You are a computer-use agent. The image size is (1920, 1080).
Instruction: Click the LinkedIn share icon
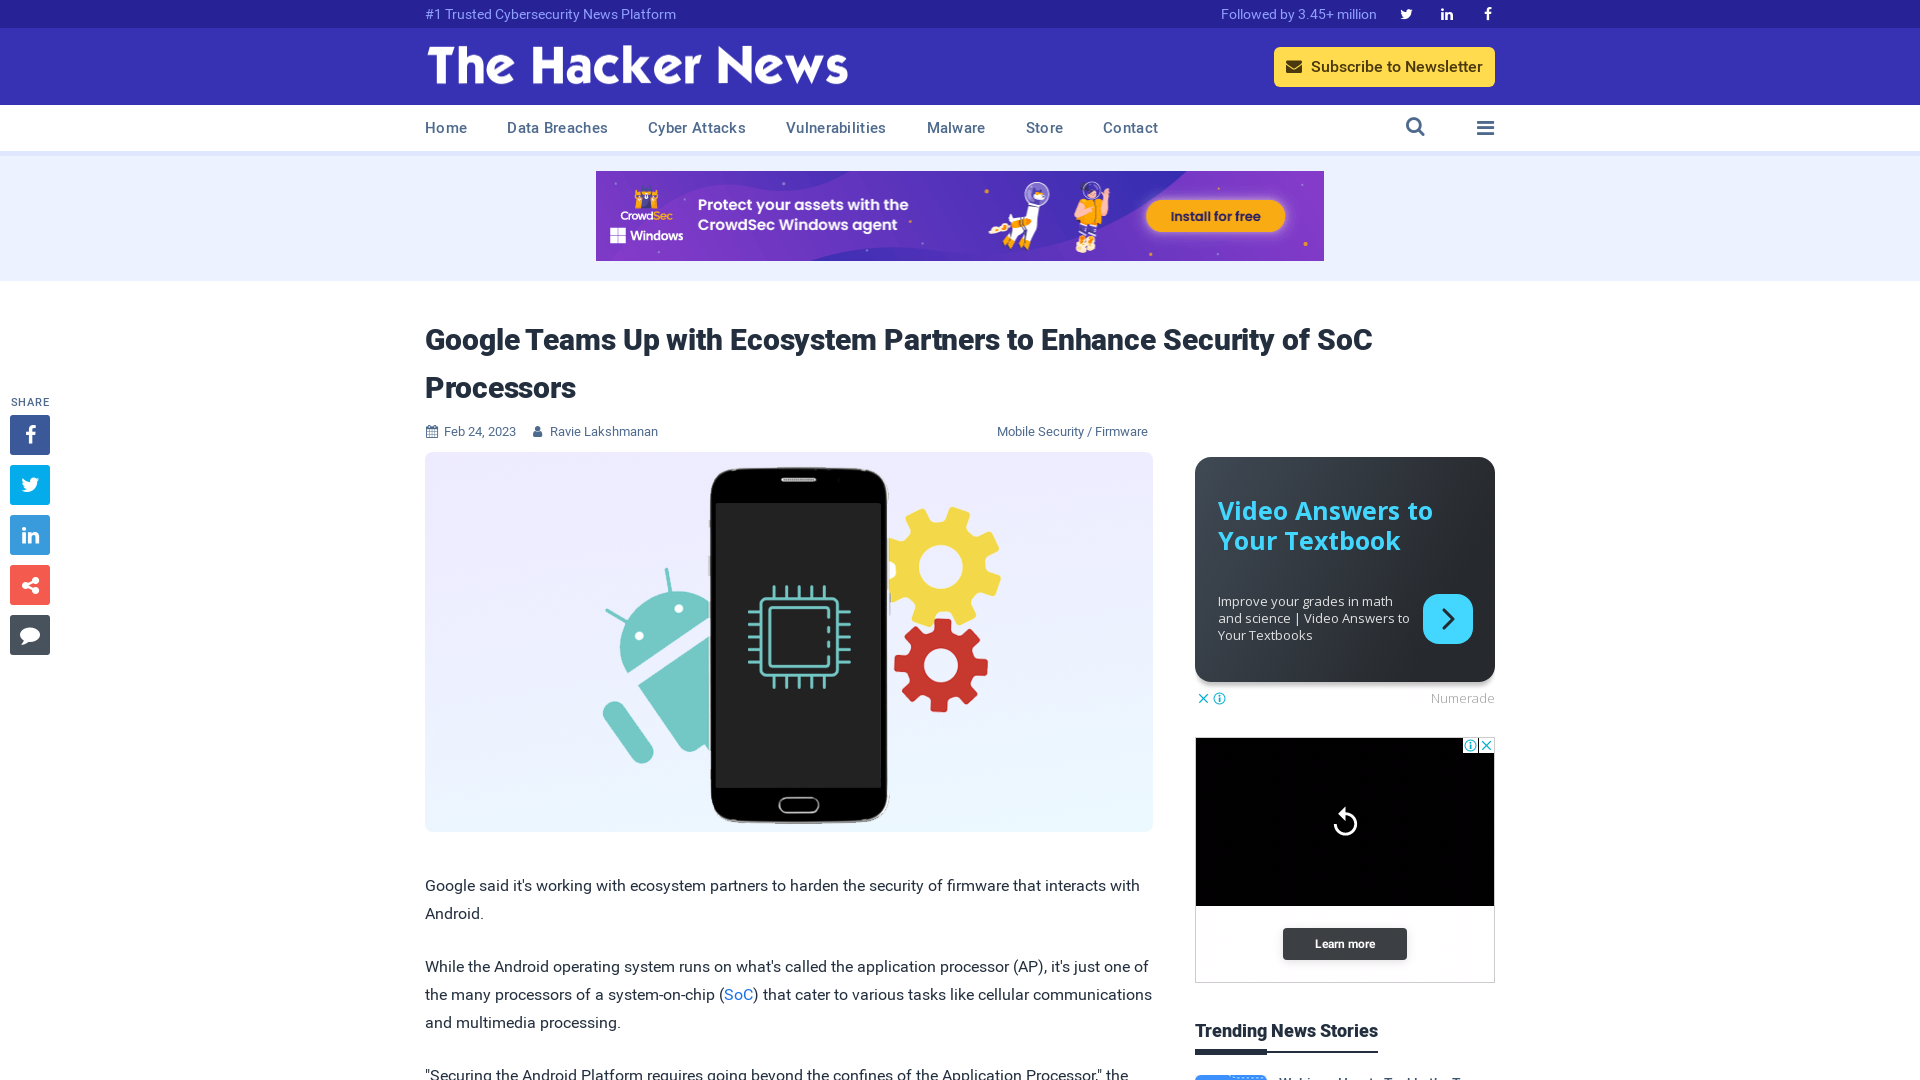29,534
